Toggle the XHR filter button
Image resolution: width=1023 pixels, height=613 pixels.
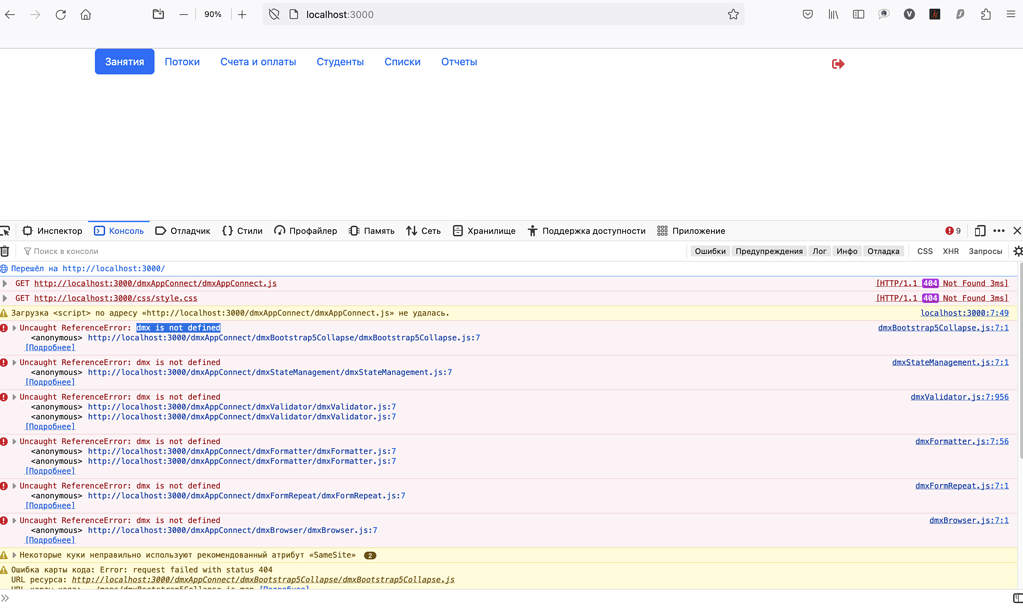pos(950,252)
